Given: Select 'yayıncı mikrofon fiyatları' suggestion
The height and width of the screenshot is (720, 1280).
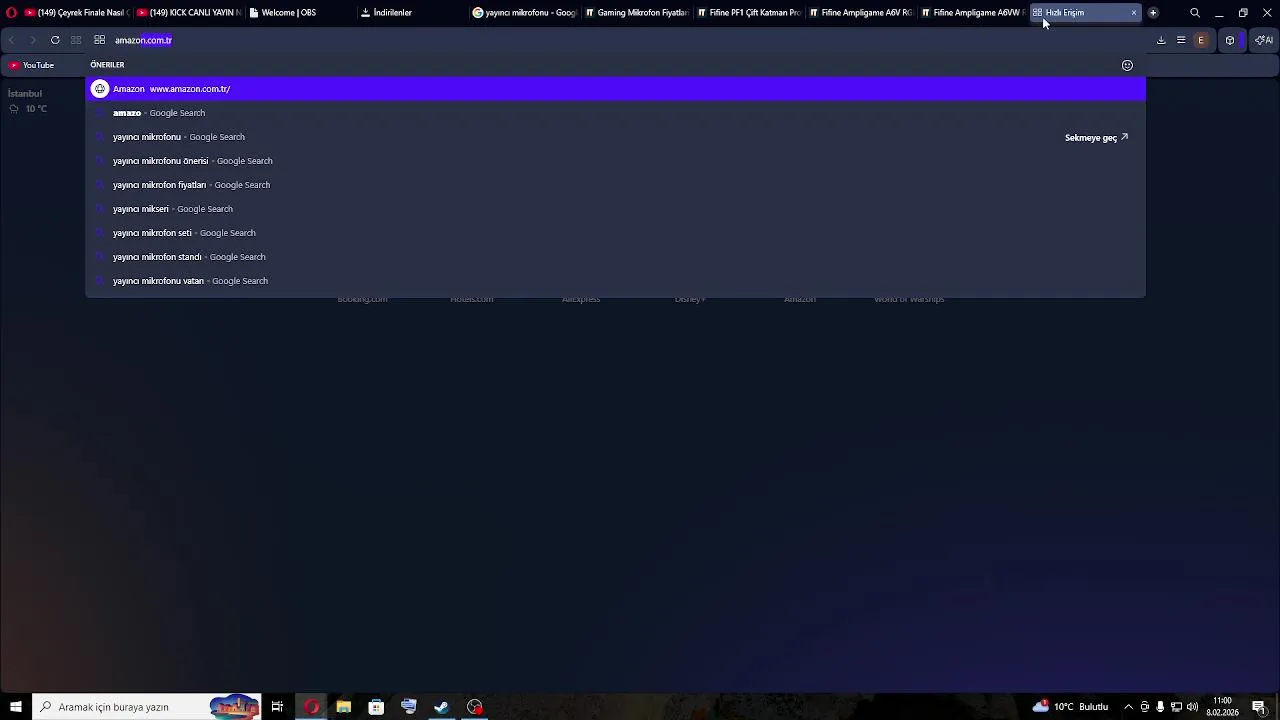Looking at the screenshot, I should pos(615,185).
